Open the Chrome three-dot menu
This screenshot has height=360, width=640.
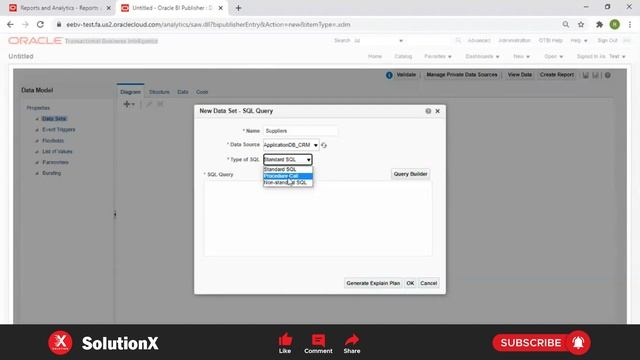pyautogui.click(x=630, y=24)
